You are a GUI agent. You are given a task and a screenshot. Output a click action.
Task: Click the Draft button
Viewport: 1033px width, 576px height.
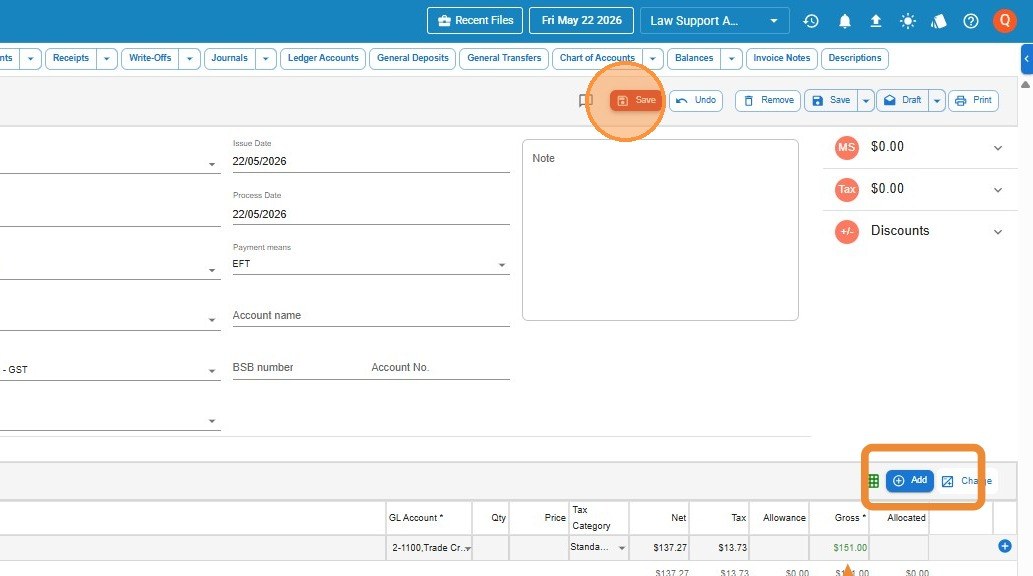click(903, 100)
